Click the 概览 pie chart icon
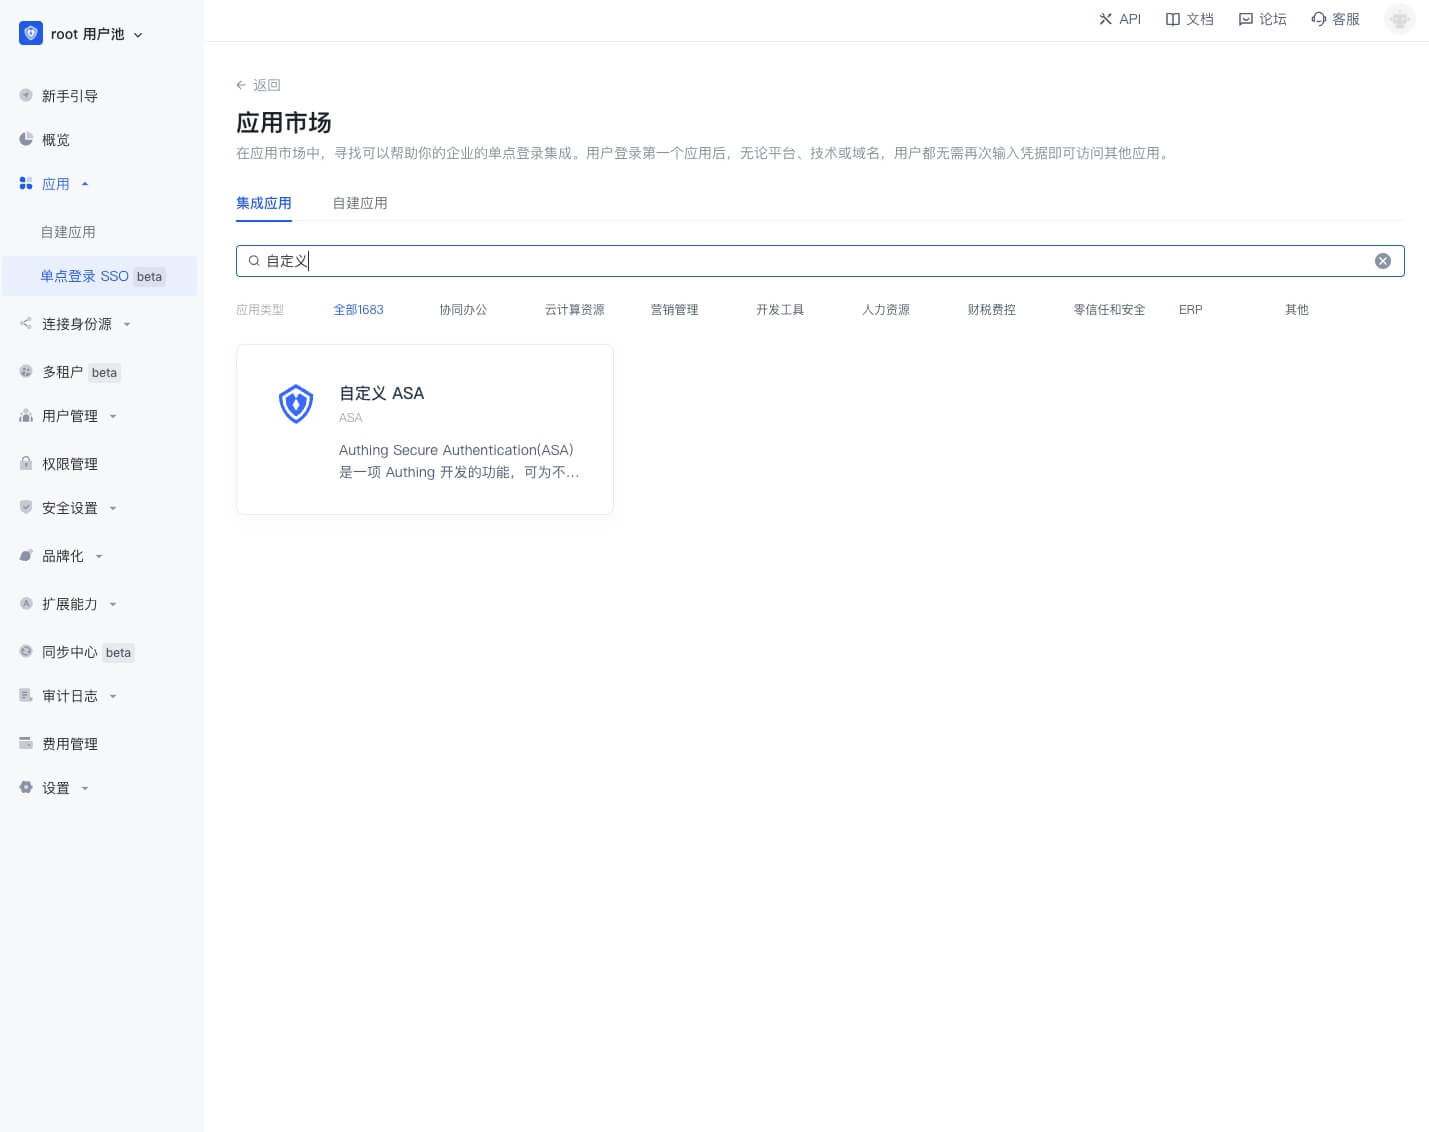 click(26, 140)
